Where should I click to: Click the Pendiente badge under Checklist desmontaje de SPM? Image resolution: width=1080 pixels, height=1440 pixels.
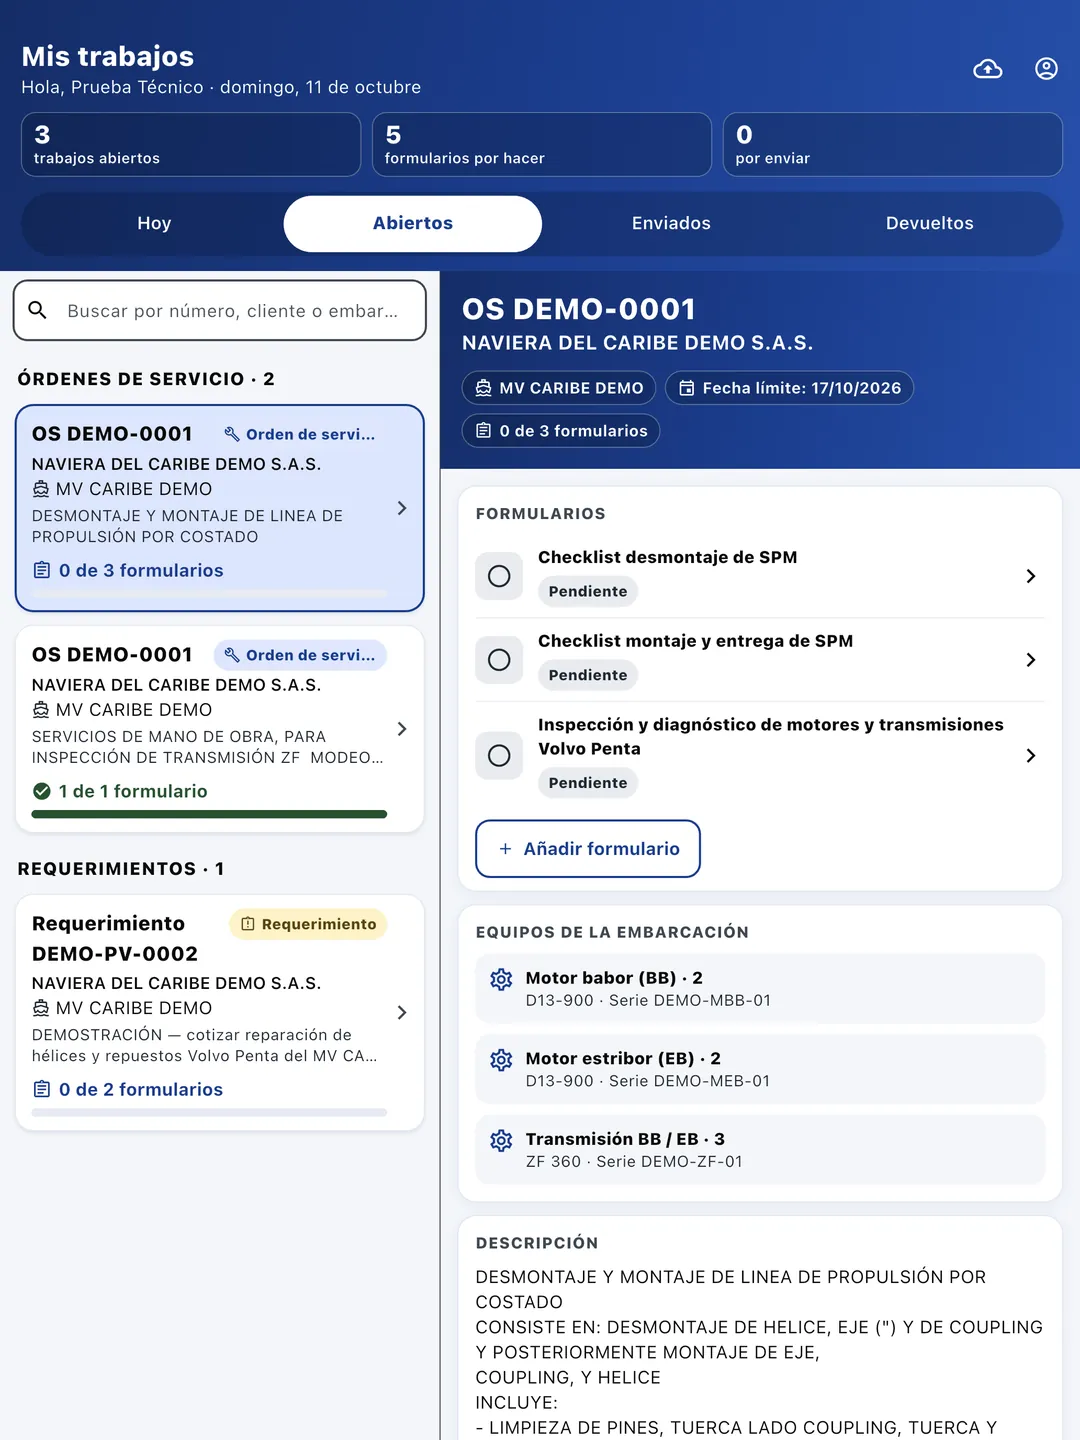588,591
